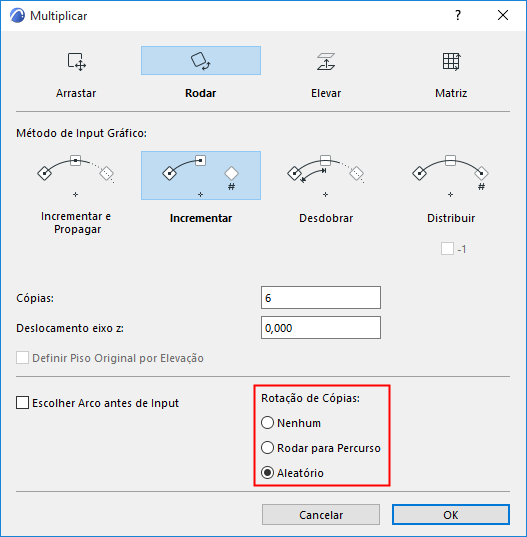Choose the Matriz matrix icon

pos(451,61)
